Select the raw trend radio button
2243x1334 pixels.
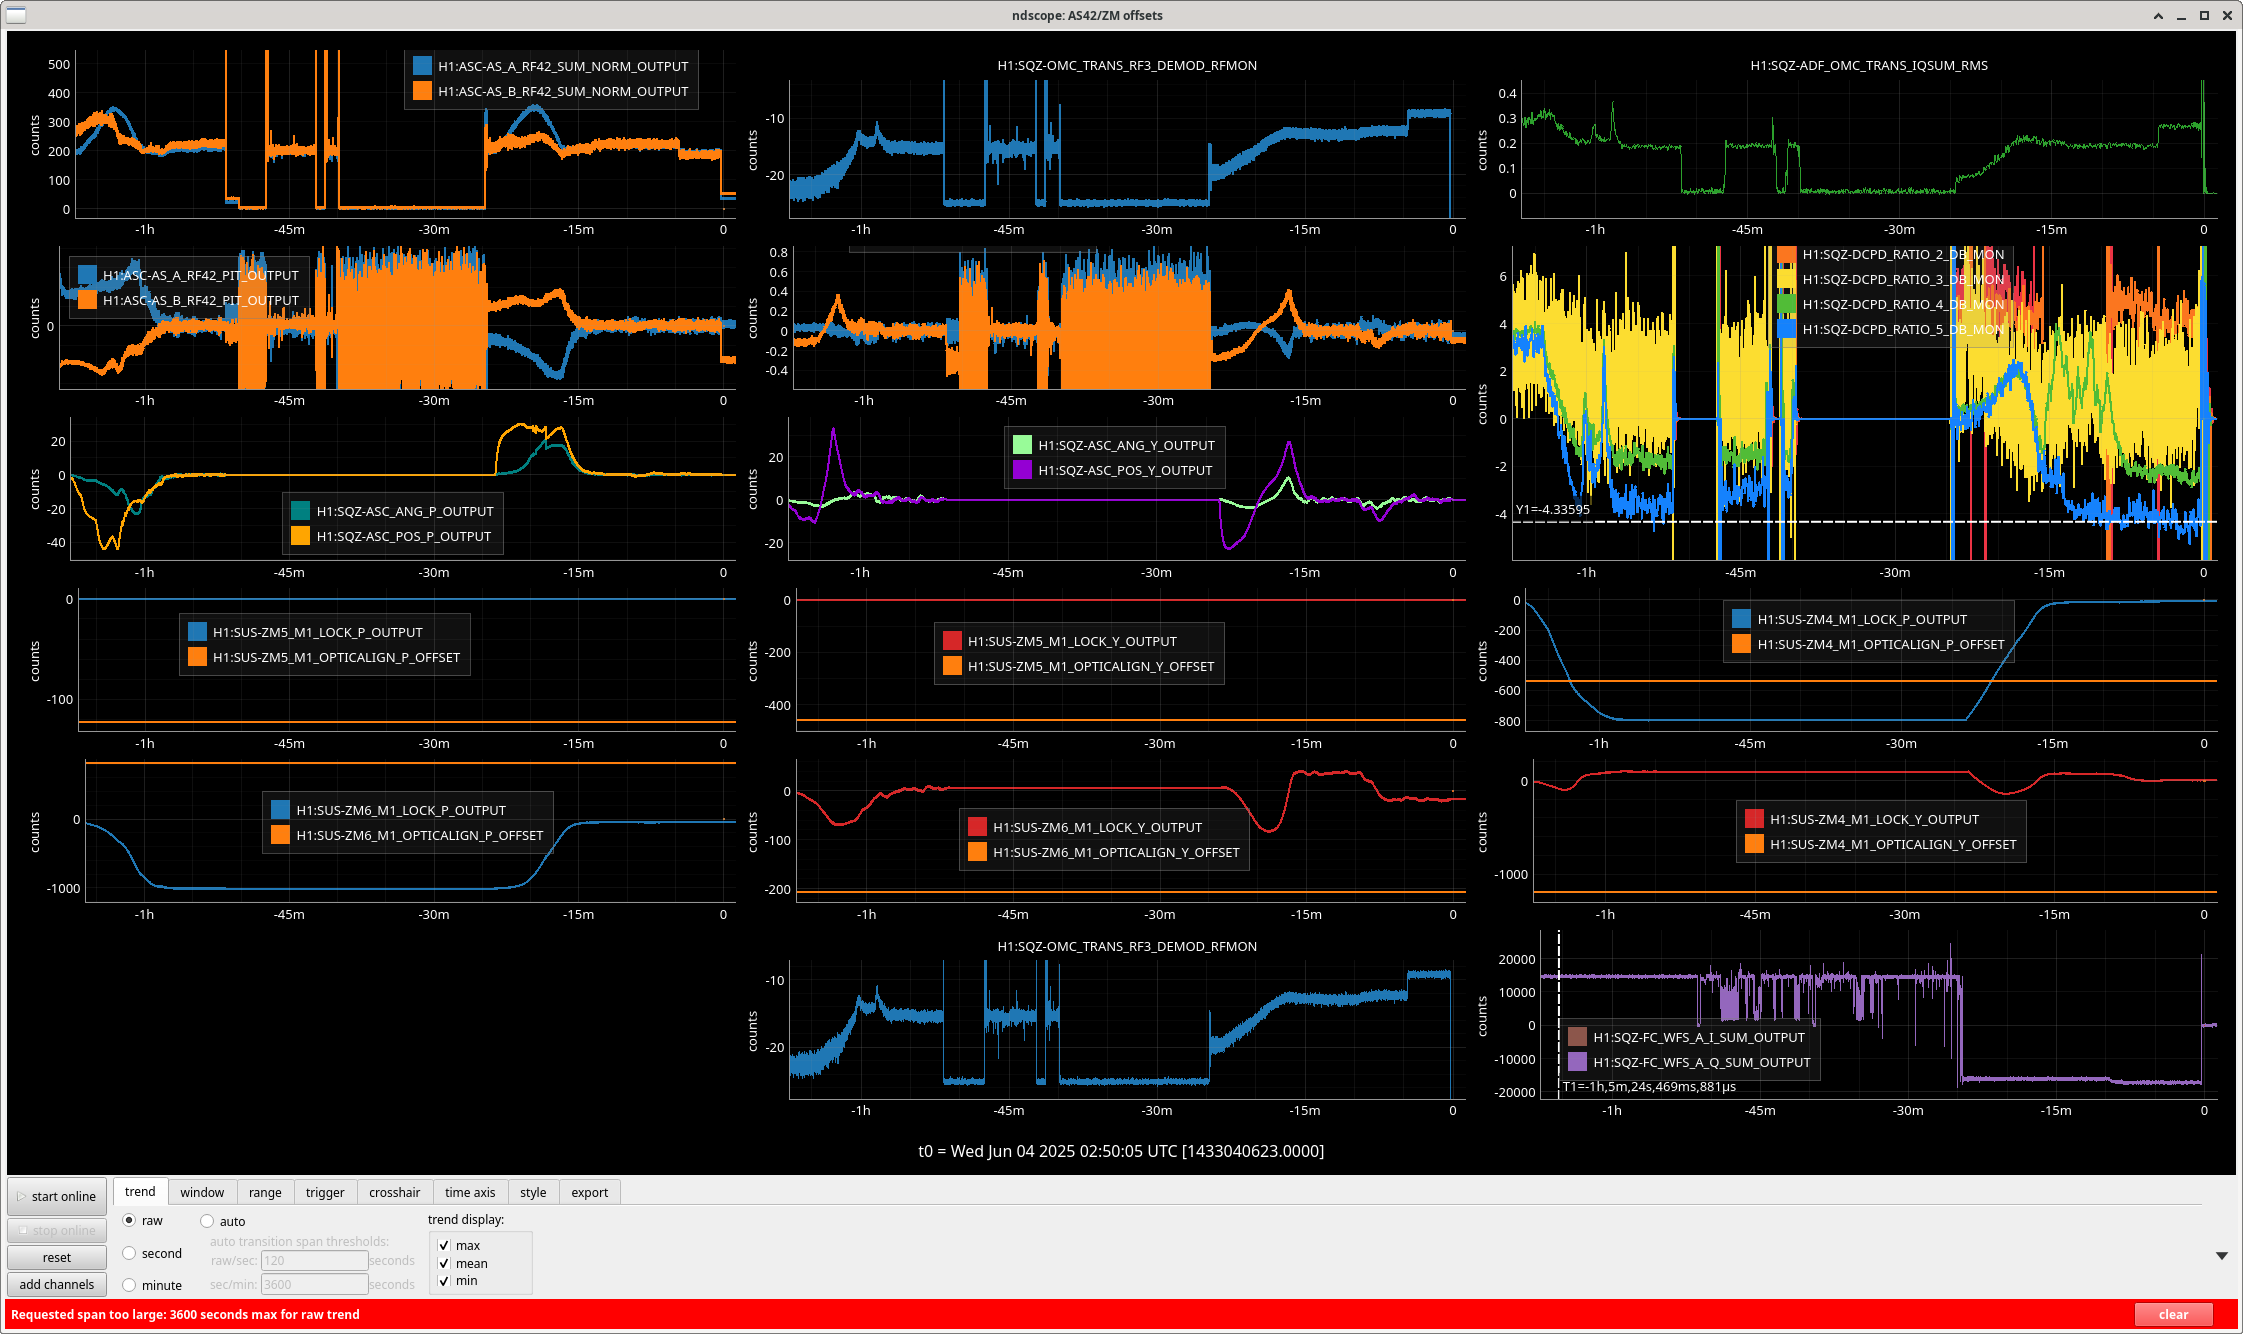pyautogui.click(x=129, y=1220)
